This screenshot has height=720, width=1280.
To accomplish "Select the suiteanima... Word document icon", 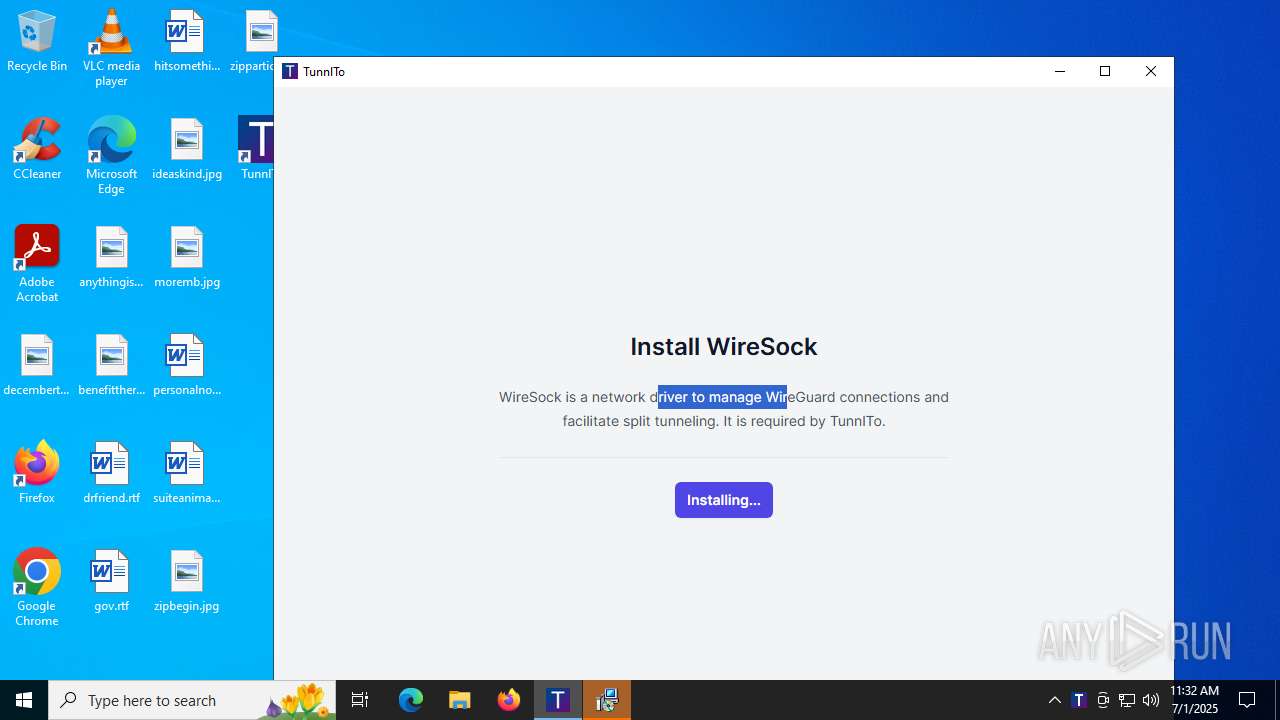I will click(186, 474).
